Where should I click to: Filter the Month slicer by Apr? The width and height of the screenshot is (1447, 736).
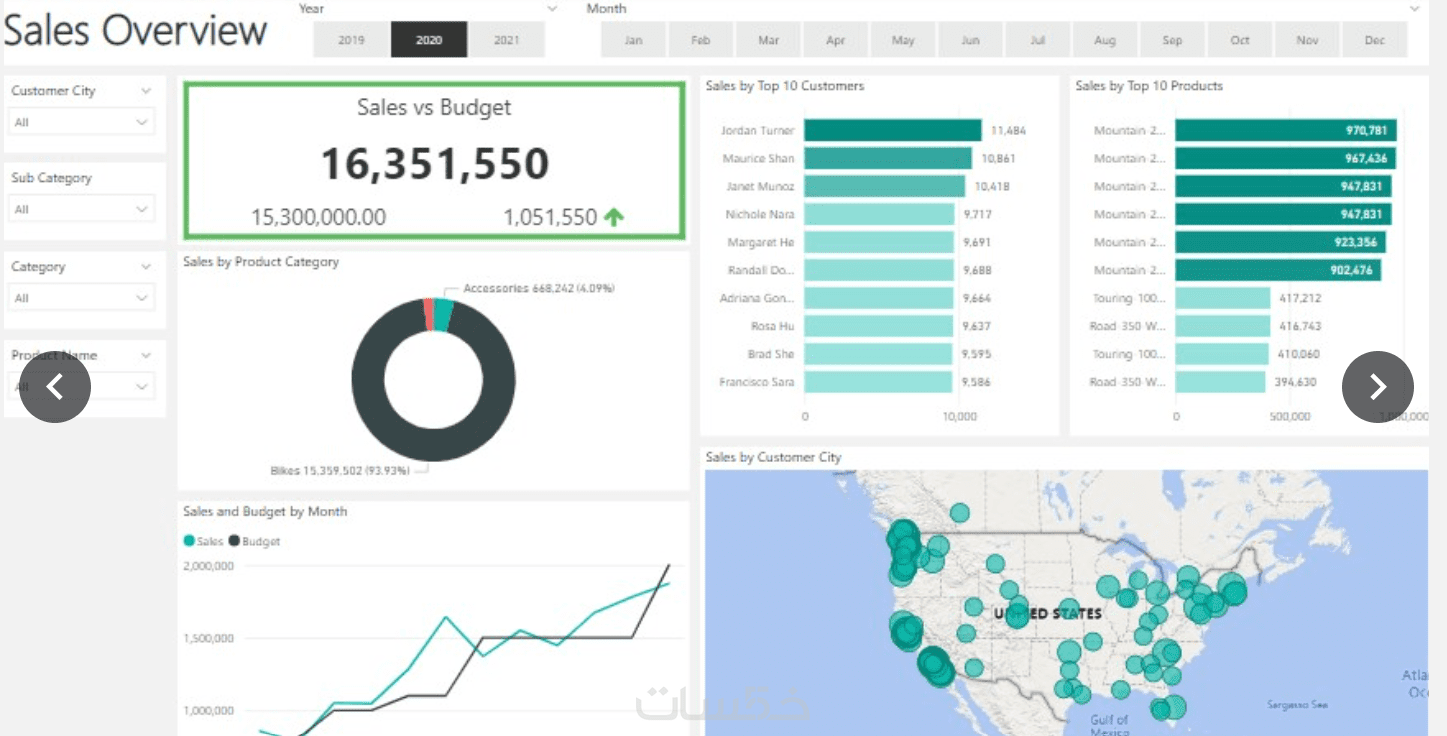[836, 40]
